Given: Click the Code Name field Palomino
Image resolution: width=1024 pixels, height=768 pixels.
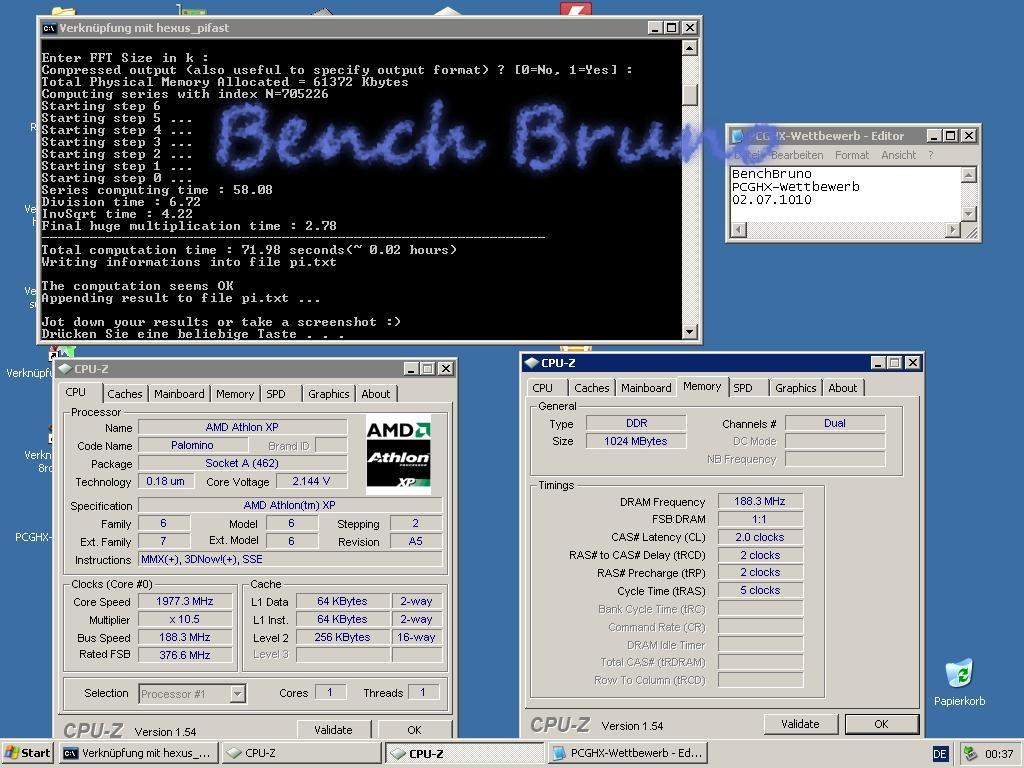Looking at the screenshot, I should (193, 445).
